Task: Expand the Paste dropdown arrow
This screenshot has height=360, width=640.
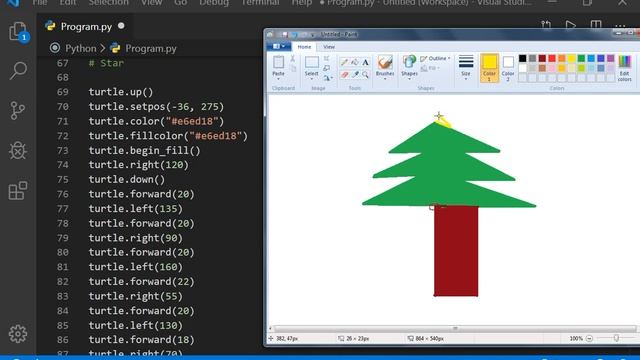Action: (278, 79)
